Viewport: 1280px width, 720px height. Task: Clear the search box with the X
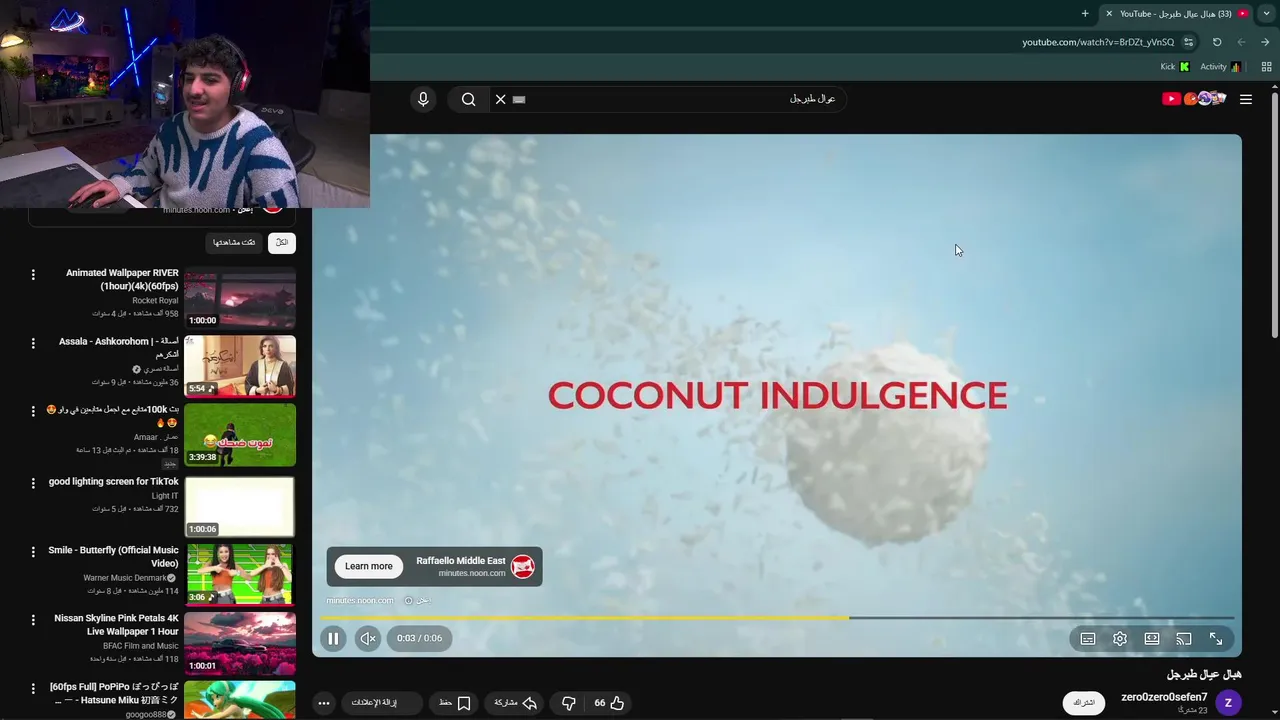point(501,99)
